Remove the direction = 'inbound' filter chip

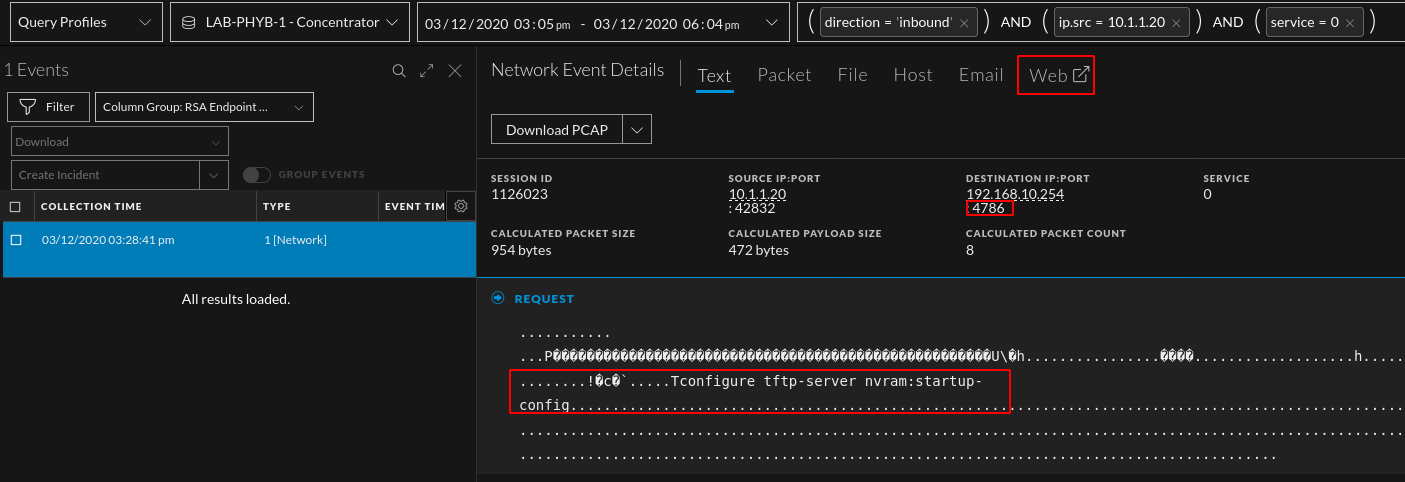click(964, 22)
